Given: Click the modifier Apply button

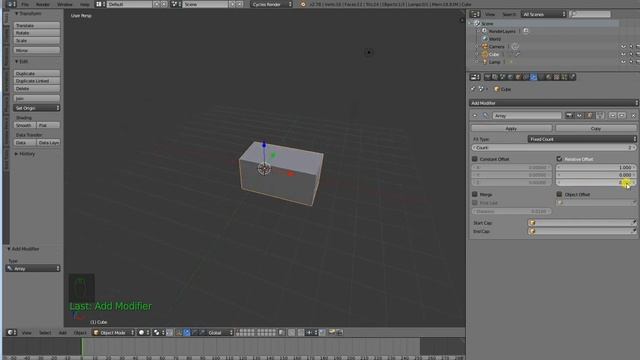Looking at the screenshot, I should tap(511, 128).
